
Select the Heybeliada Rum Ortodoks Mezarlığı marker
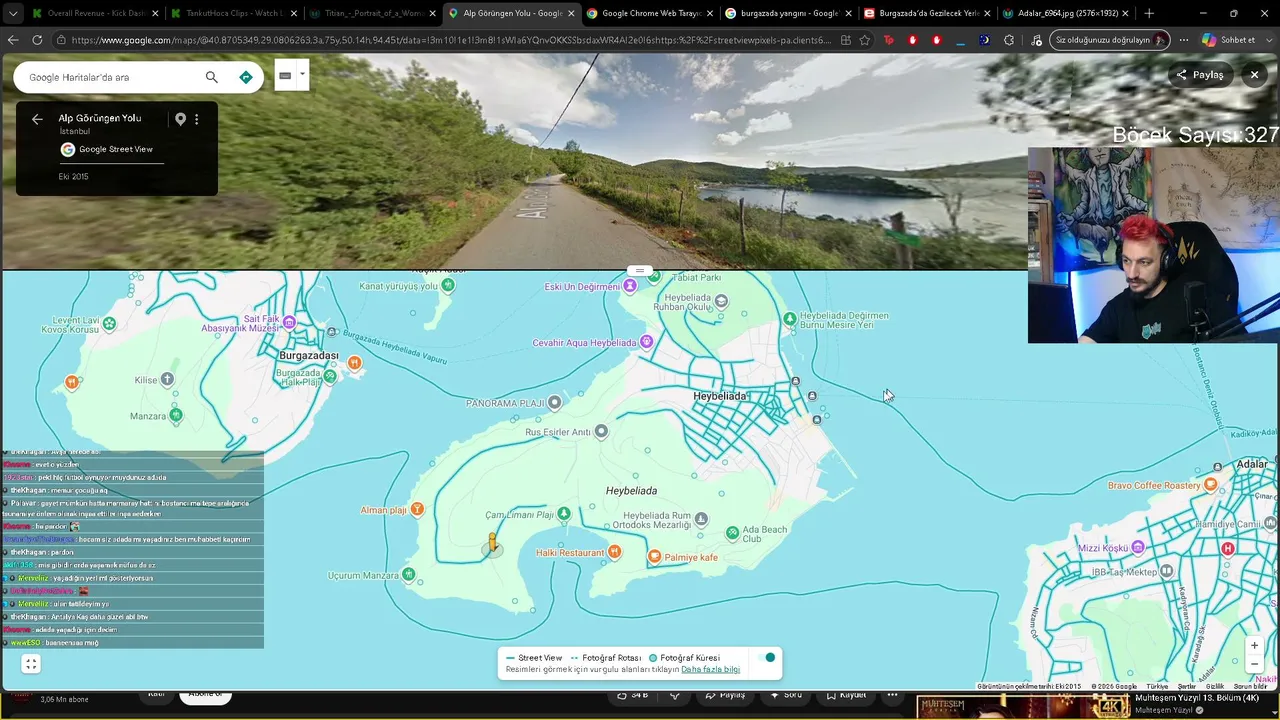coord(701,519)
